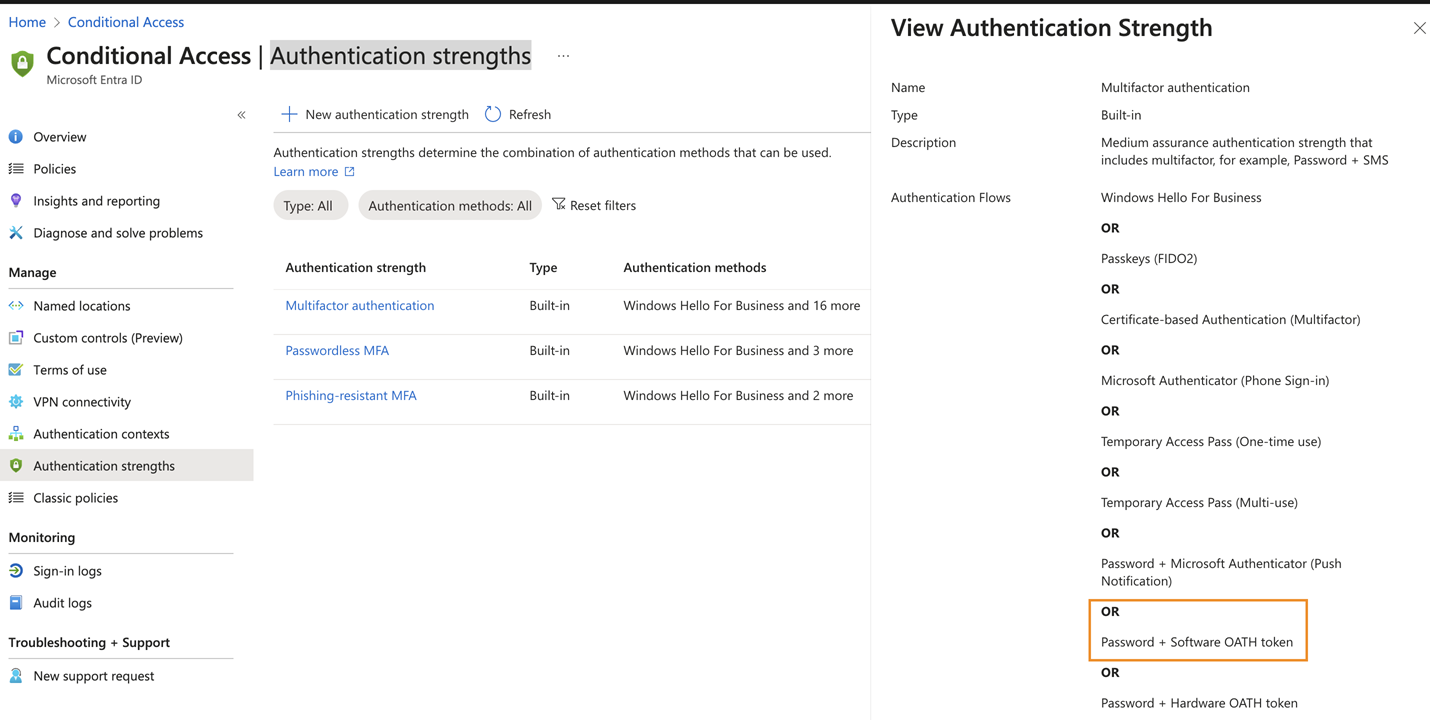Close the View Authentication Strength panel

[x=1419, y=28]
